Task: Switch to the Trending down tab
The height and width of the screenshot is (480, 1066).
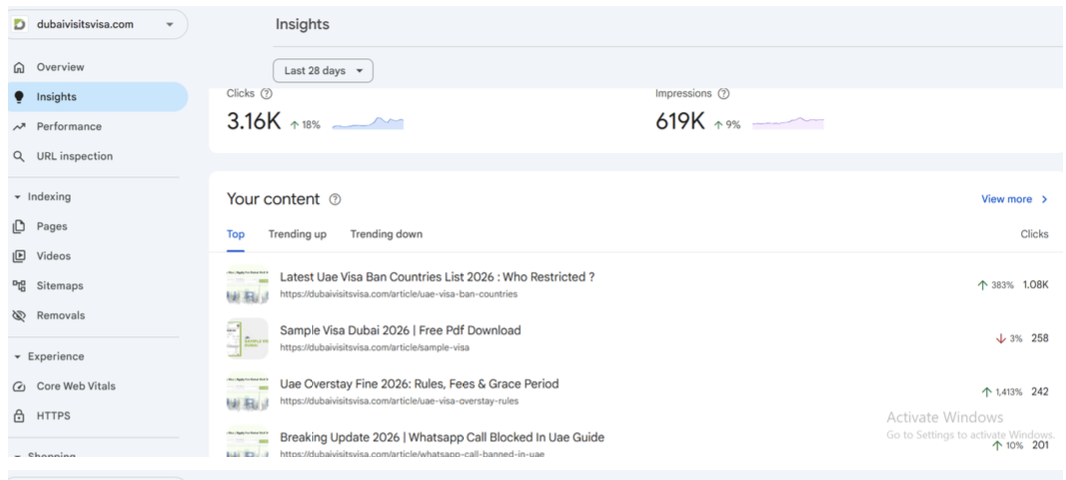Action: coord(386,234)
